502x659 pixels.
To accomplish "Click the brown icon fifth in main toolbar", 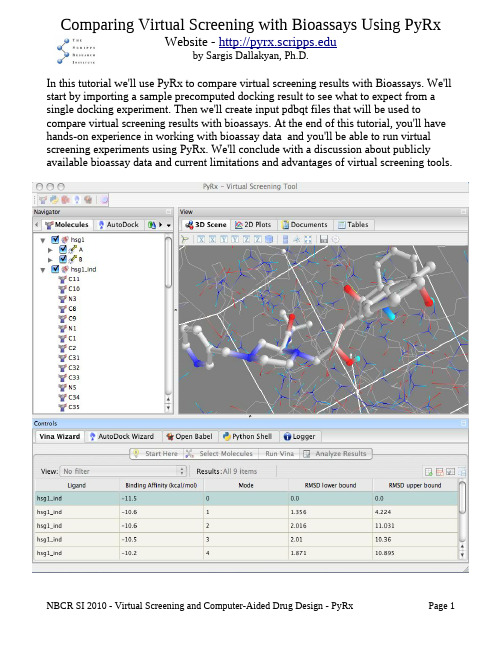I will click(x=88, y=200).
